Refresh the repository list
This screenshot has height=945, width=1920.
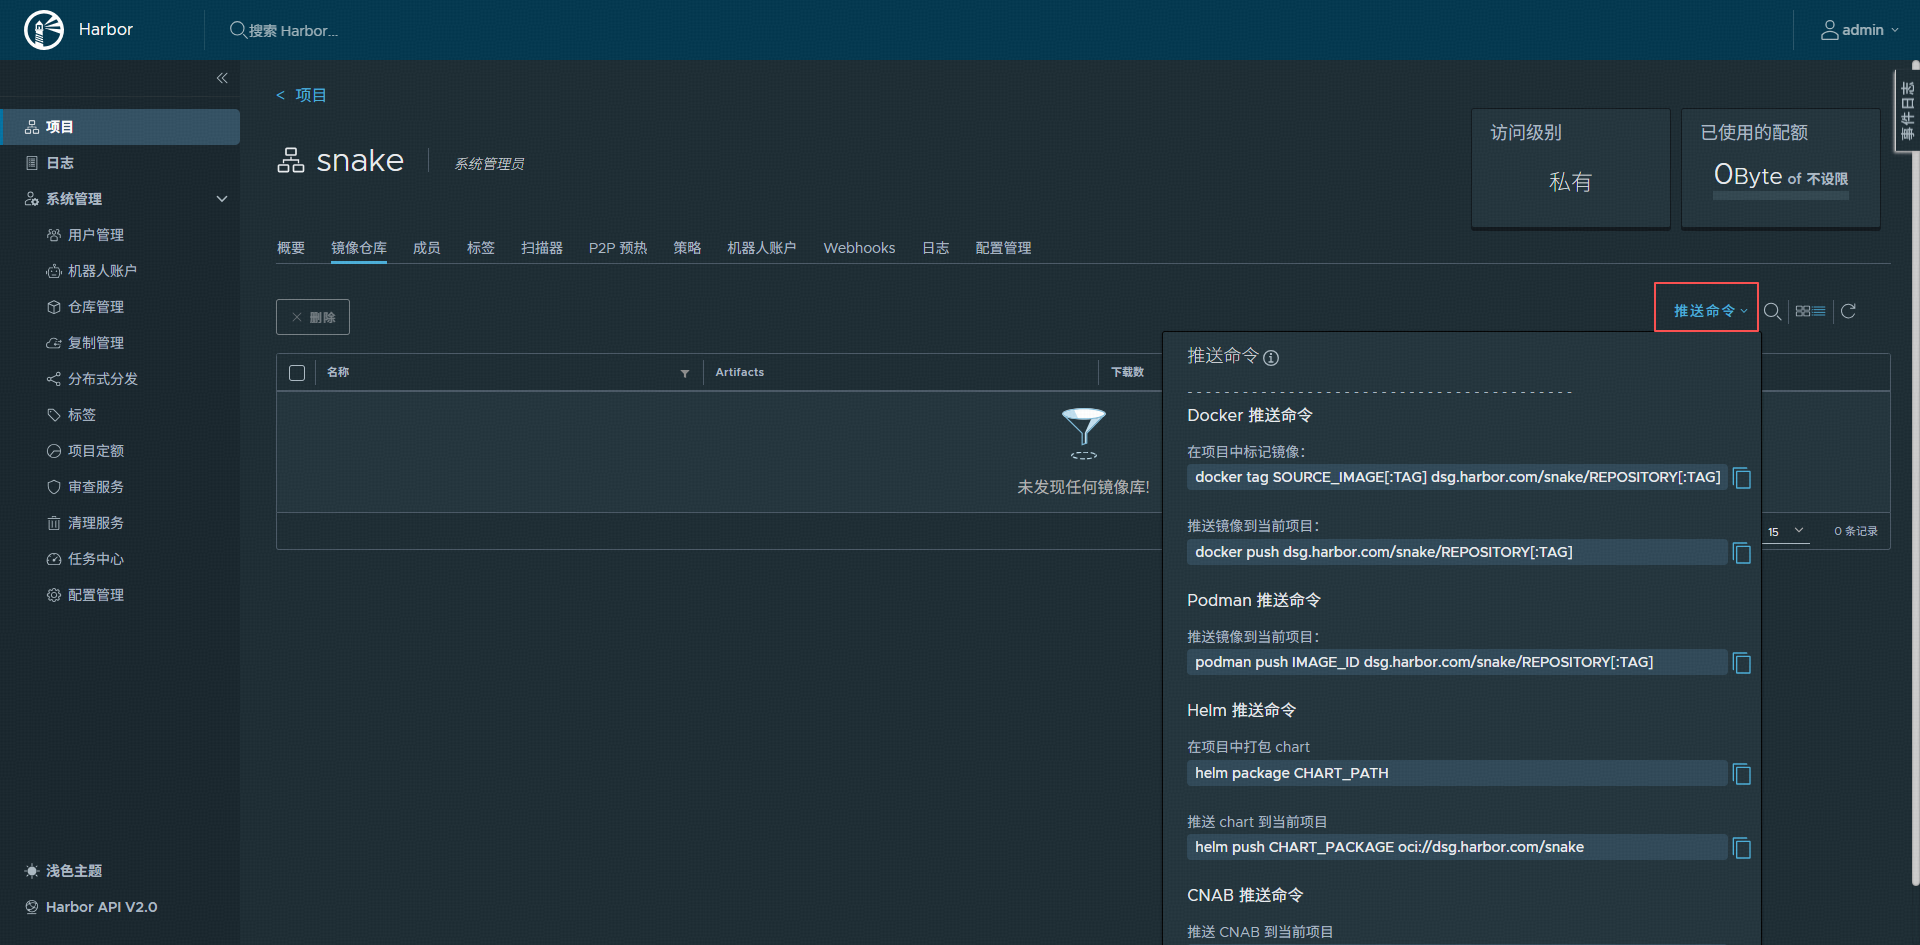point(1848,311)
